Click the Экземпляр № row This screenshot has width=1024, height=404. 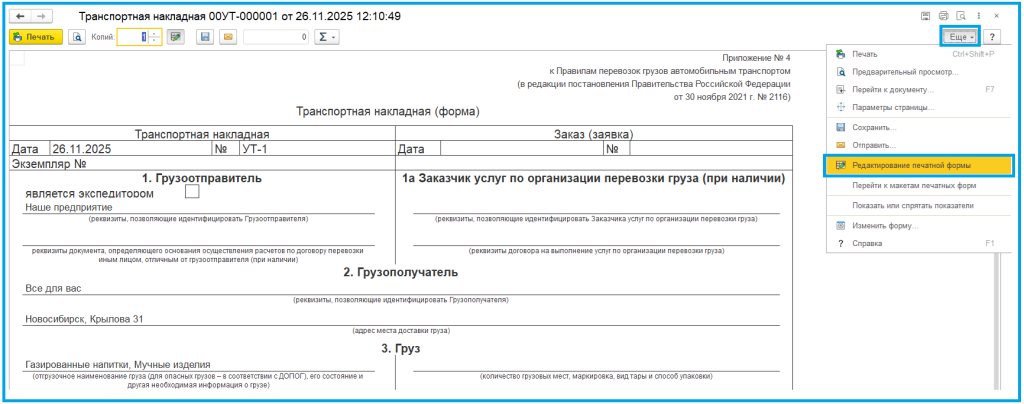click(x=202, y=164)
